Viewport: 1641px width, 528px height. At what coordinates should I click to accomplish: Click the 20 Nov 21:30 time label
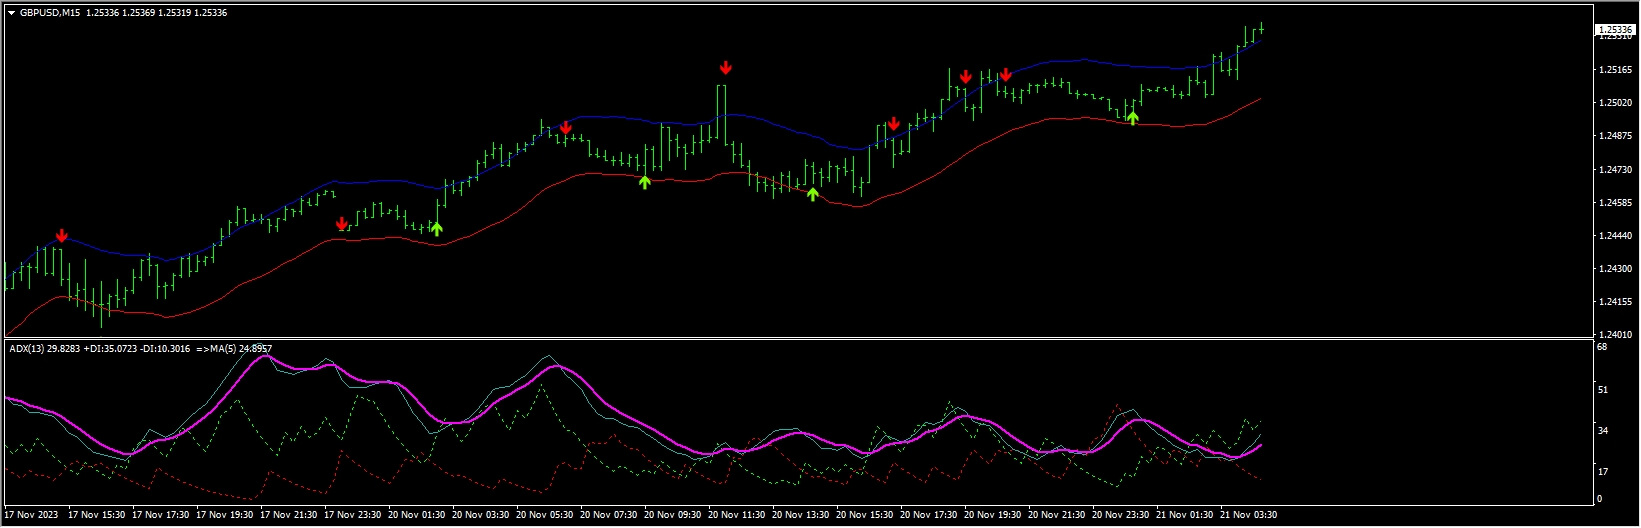point(1056,515)
